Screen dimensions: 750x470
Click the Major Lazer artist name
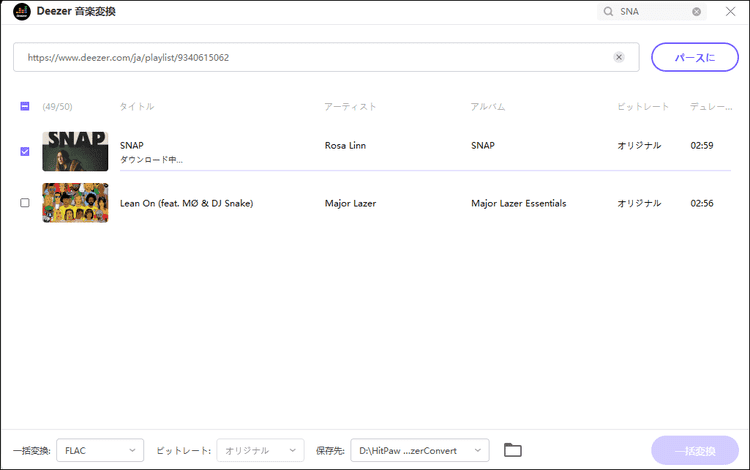pos(350,203)
